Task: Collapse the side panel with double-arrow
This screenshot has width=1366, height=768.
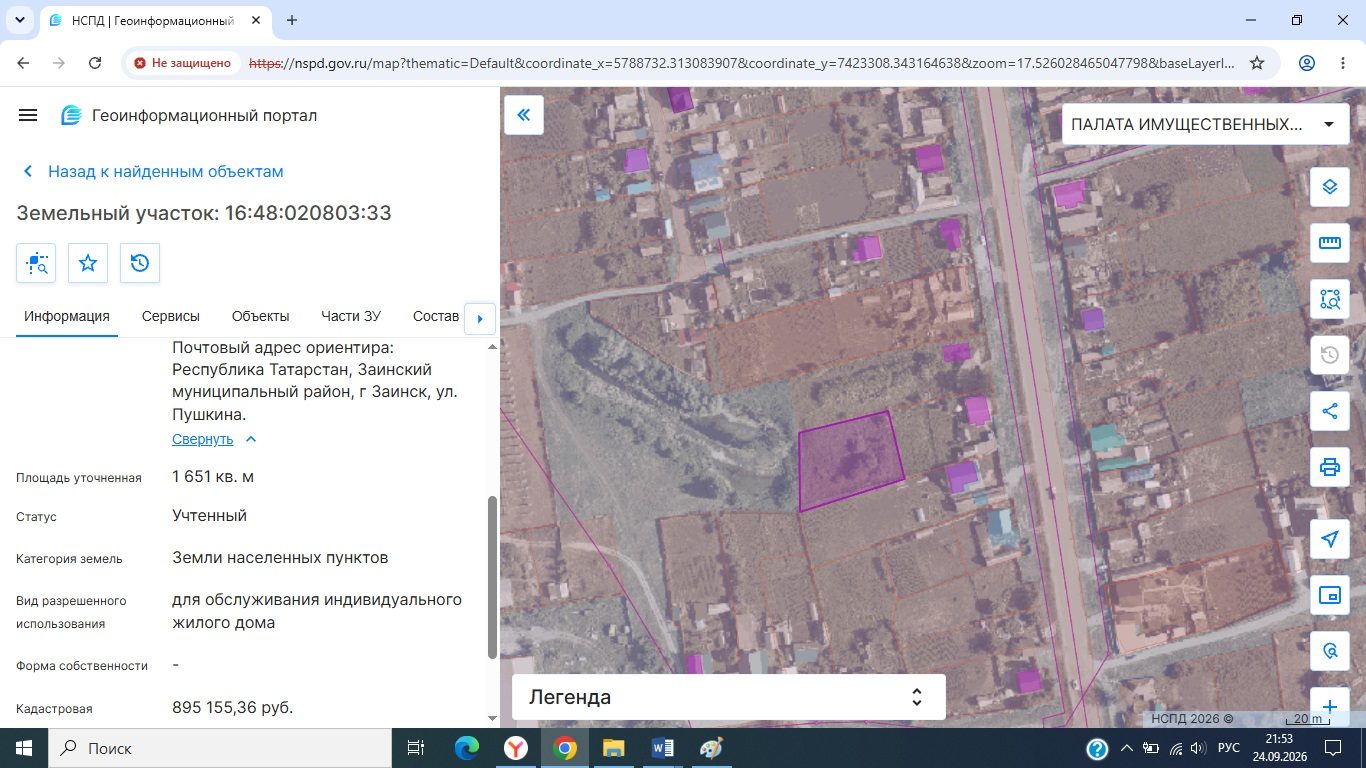Action: (524, 115)
